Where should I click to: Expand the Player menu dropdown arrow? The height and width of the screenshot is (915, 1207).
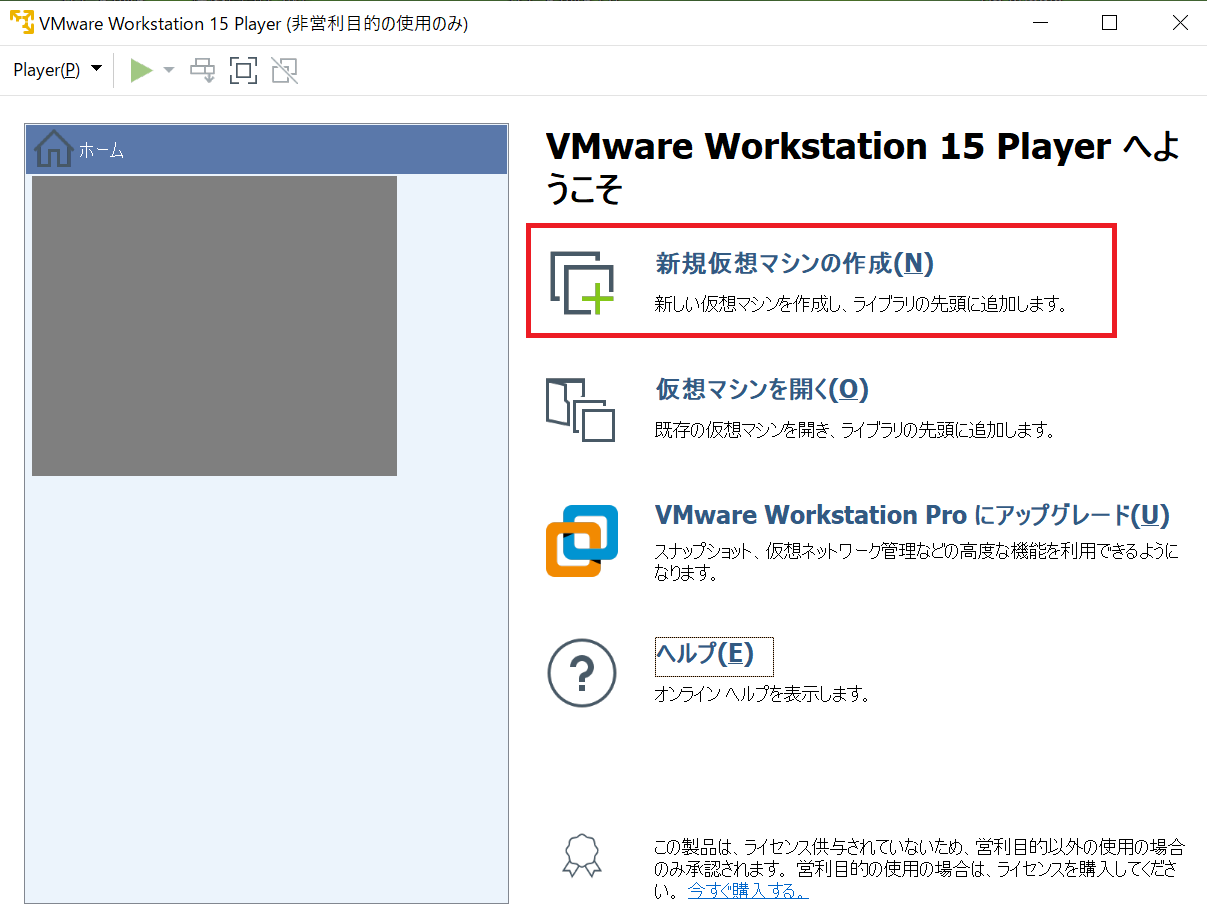pos(96,69)
